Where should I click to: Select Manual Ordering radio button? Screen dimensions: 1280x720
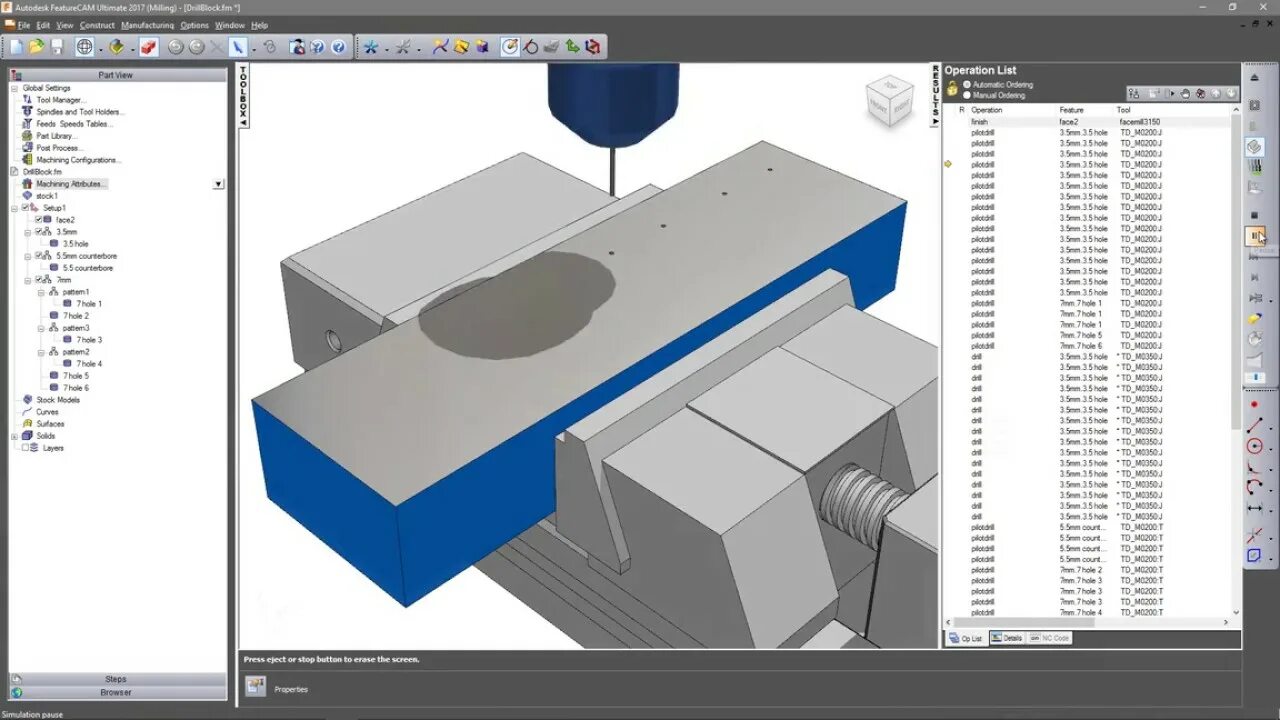click(x=966, y=95)
